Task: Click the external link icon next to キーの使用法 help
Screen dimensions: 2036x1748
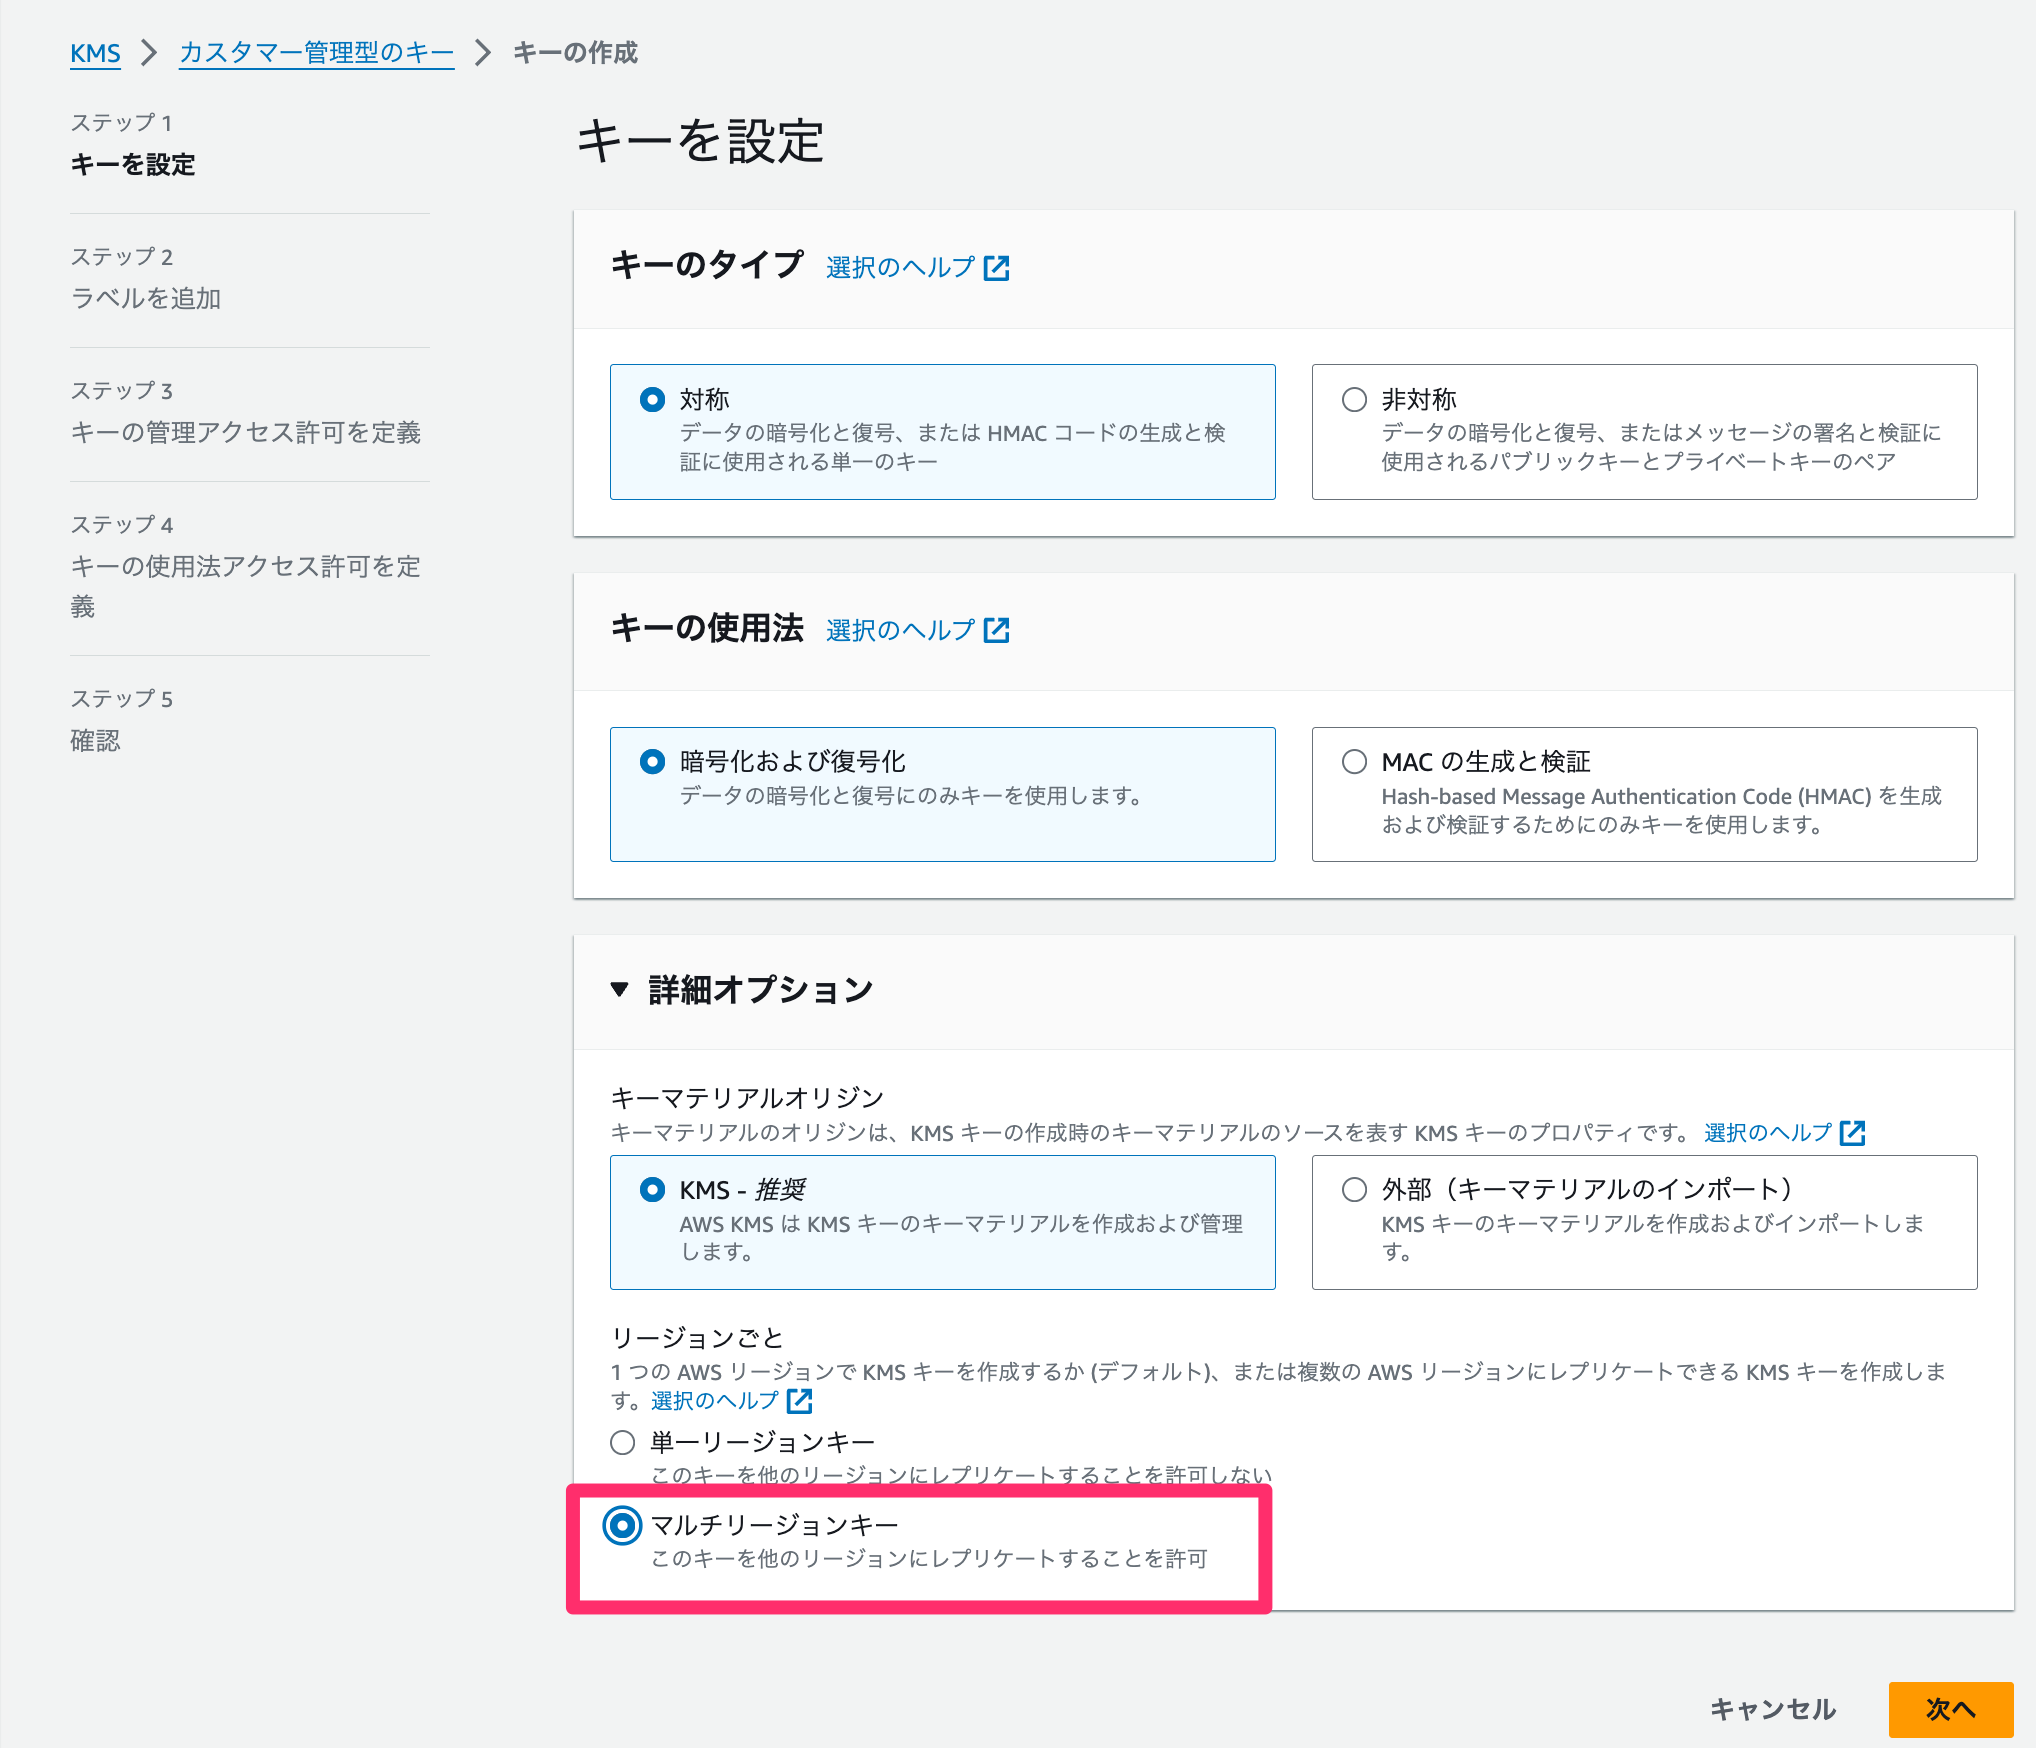Action: coord(997,630)
